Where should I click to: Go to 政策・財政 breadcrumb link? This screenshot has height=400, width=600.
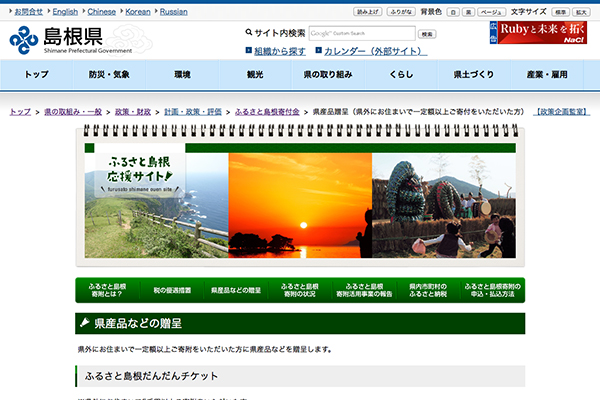tap(133, 112)
